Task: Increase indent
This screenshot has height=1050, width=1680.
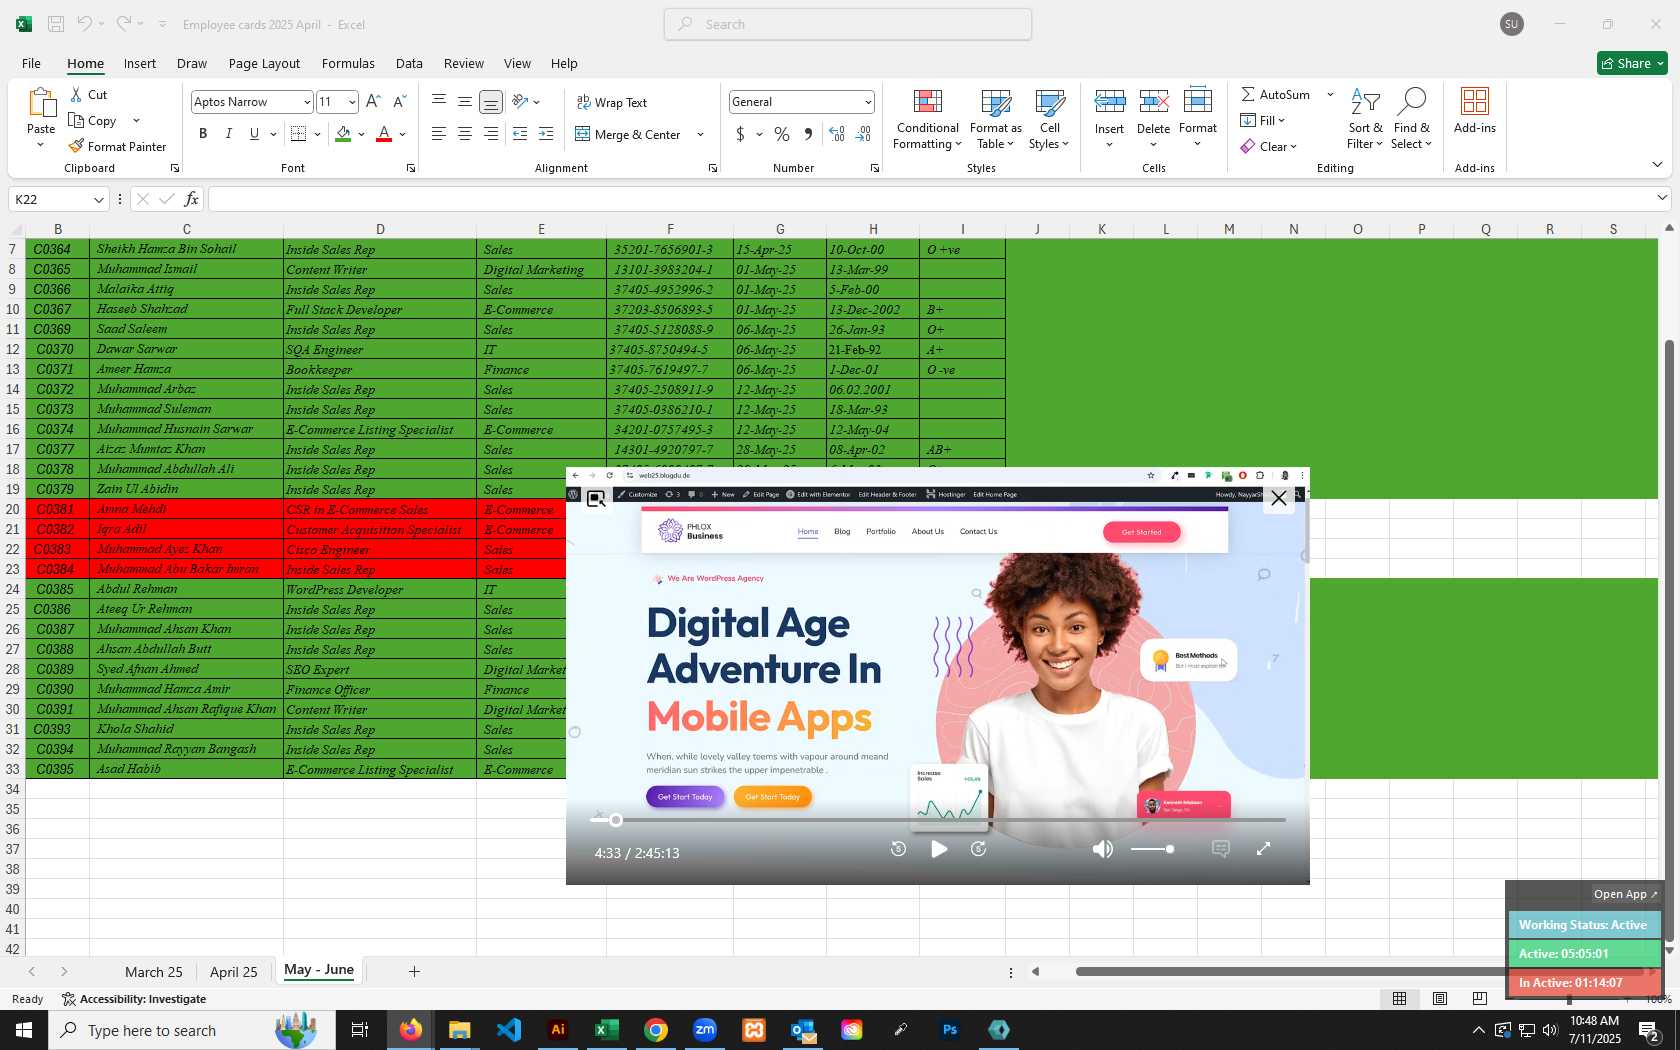Action: click(x=546, y=134)
